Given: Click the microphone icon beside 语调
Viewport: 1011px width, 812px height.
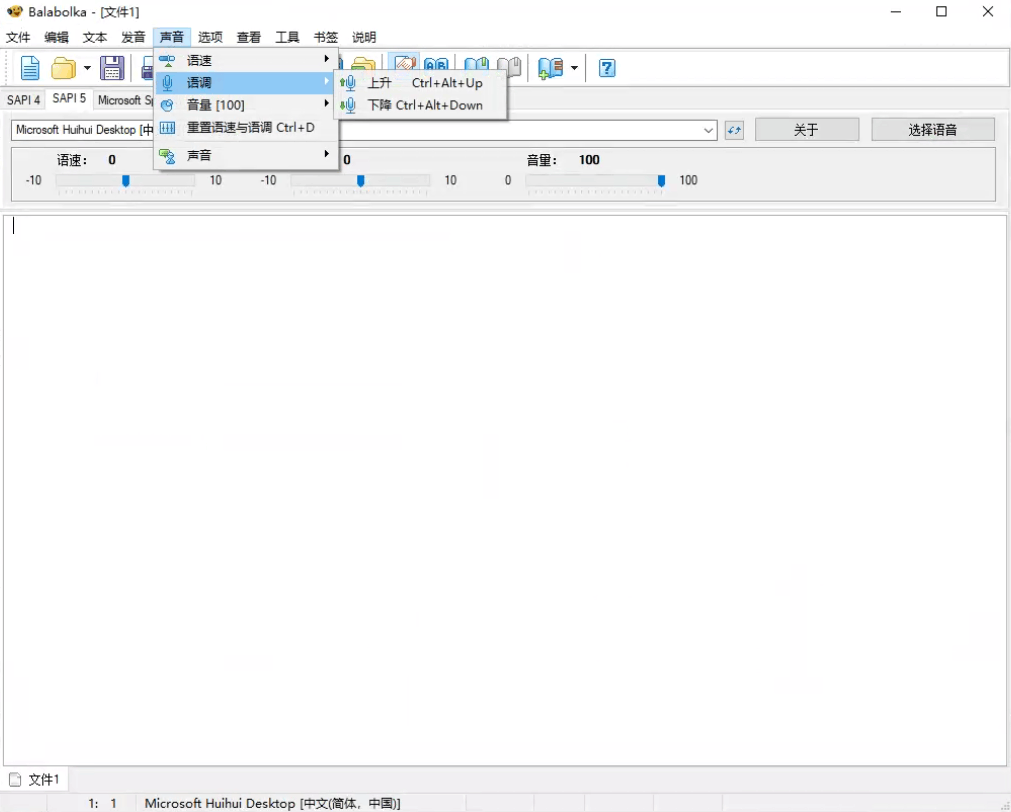Looking at the screenshot, I should click(x=167, y=83).
